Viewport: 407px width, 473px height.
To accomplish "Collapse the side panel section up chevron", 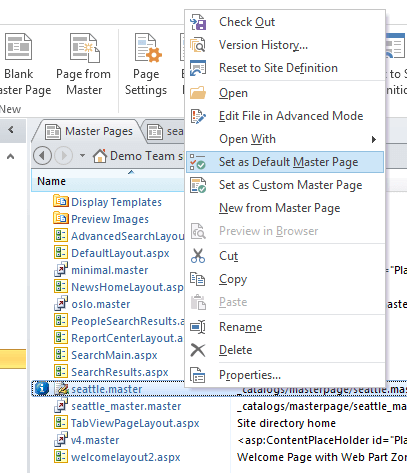I will (x=11, y=156).
